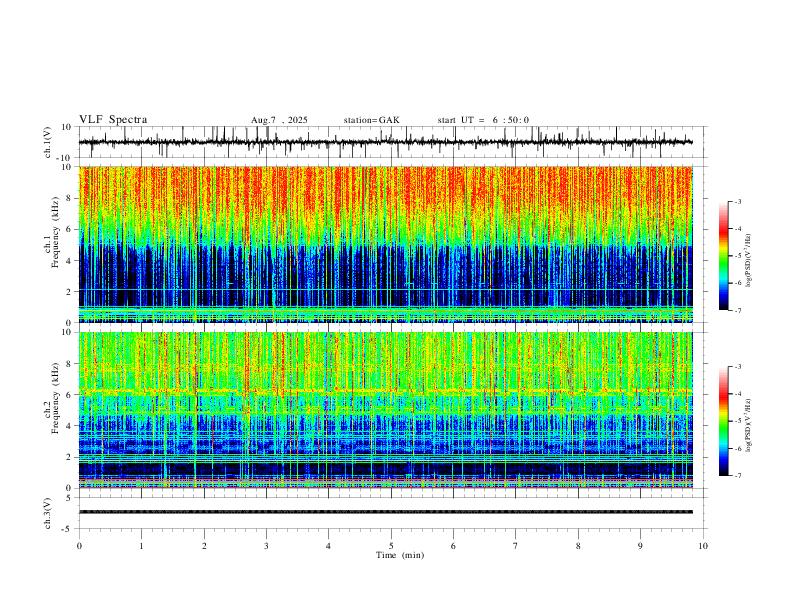Click the 'start UT = 6 : 50: 0' text
The image size is (792, 612).
point(483,120)
